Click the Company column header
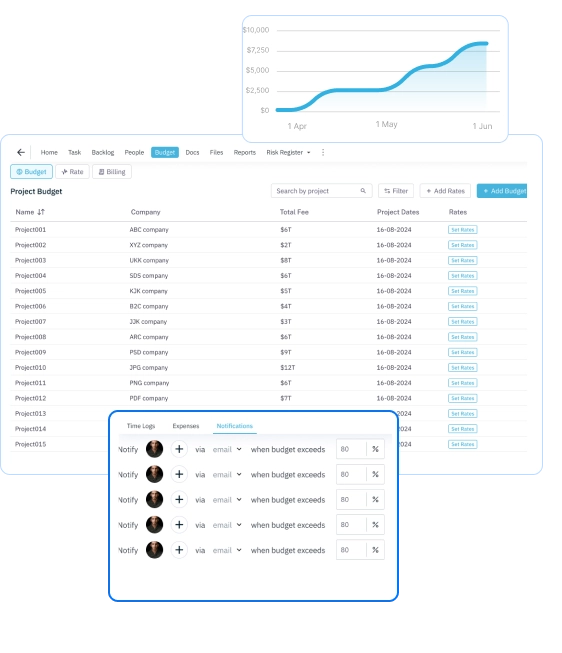This screenshot has height=653, width=562. click(x=145, y=212)
